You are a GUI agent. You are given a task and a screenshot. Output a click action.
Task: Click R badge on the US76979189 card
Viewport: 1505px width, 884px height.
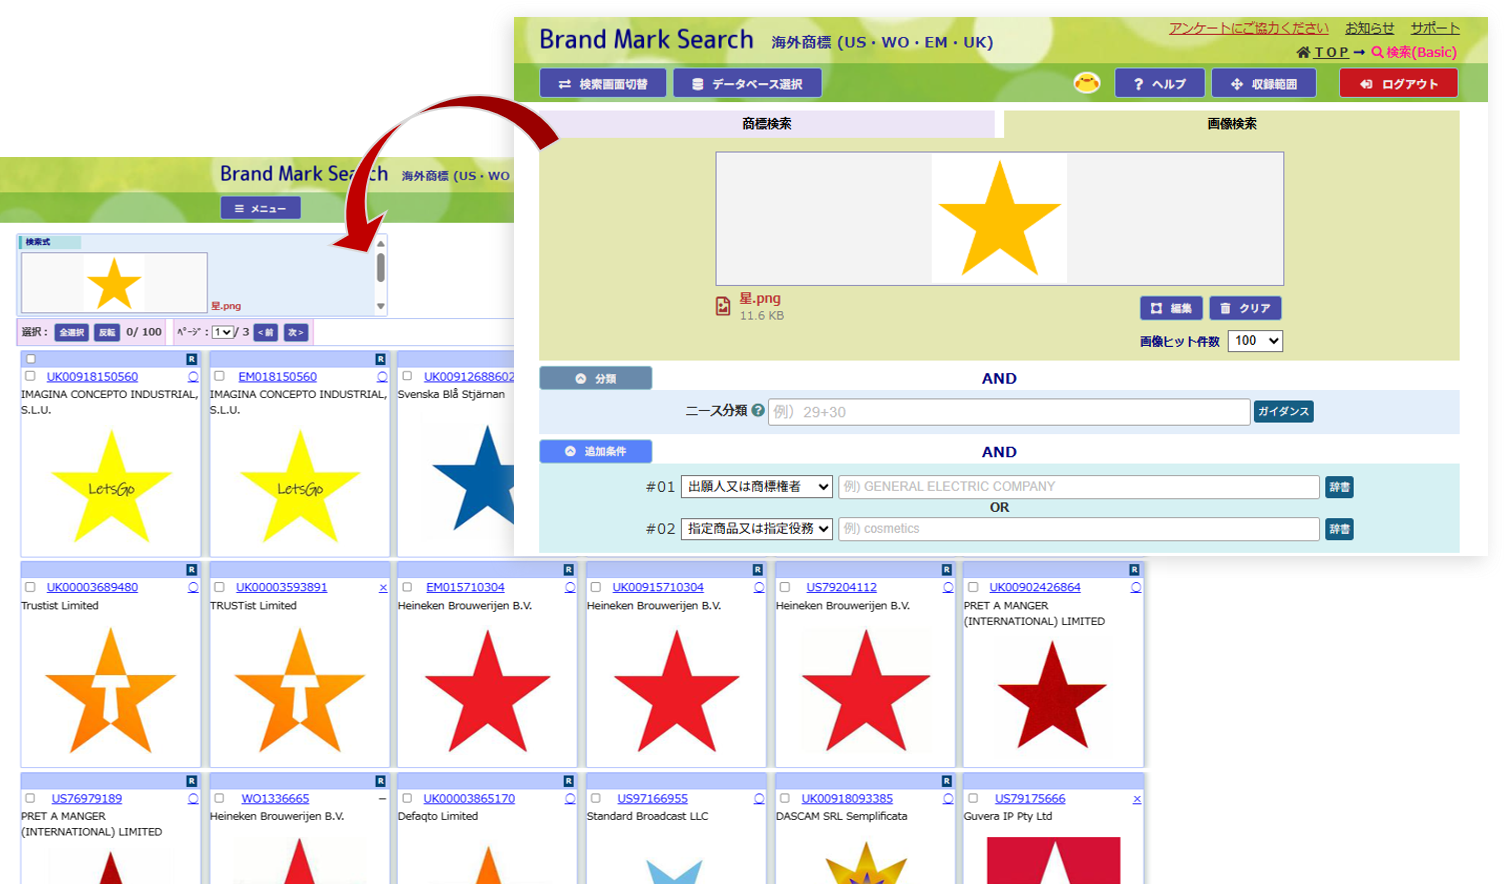191,781
